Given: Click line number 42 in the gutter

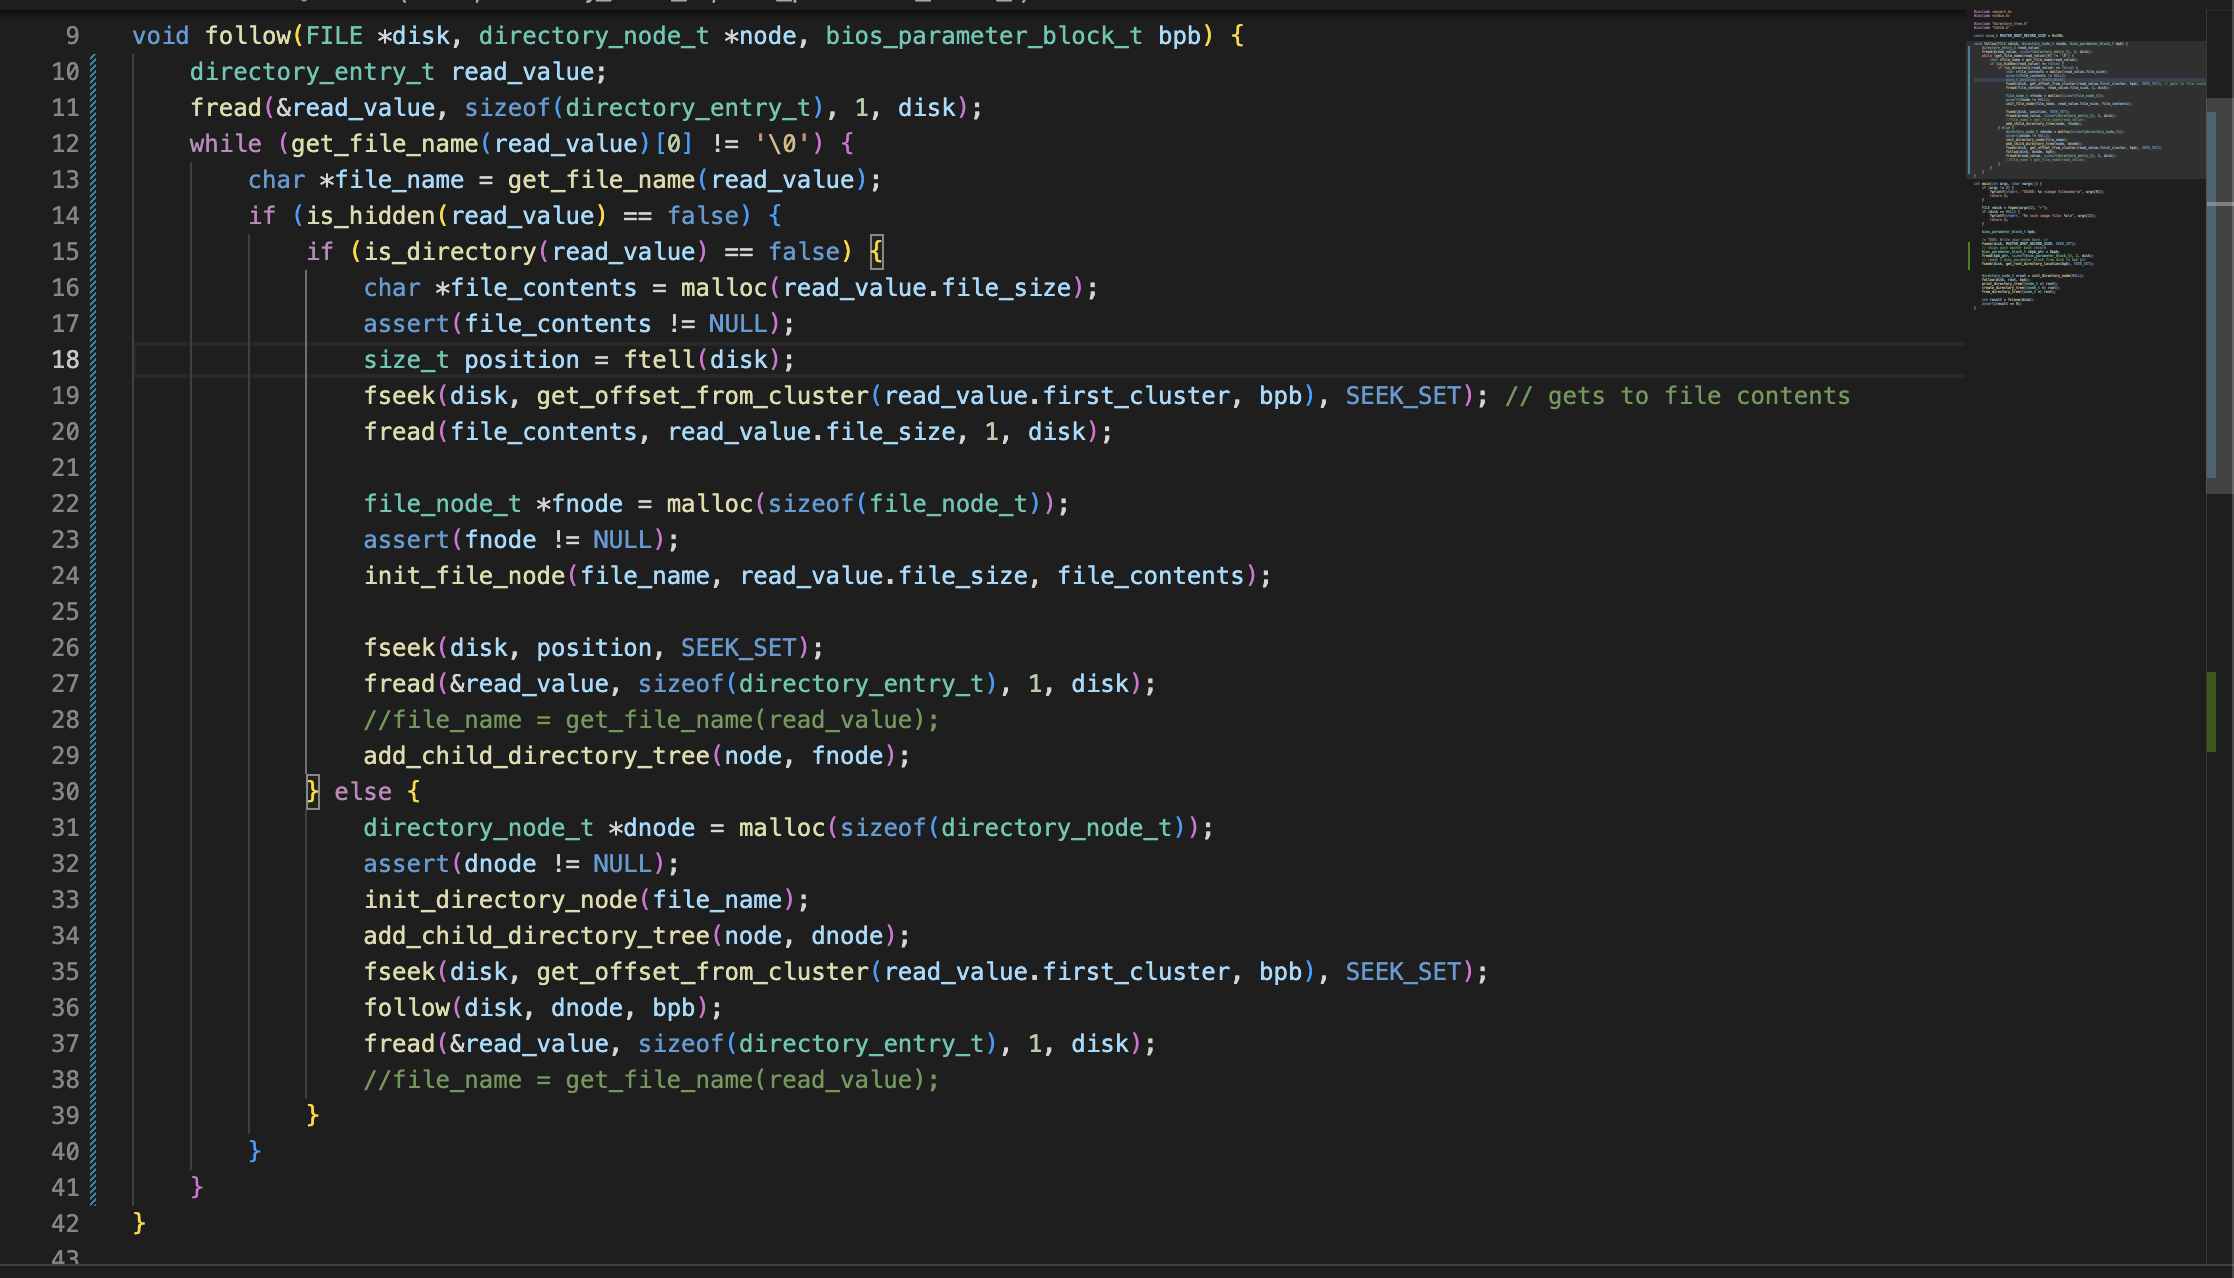Looking at the screenshot, I should (65, 1224).
